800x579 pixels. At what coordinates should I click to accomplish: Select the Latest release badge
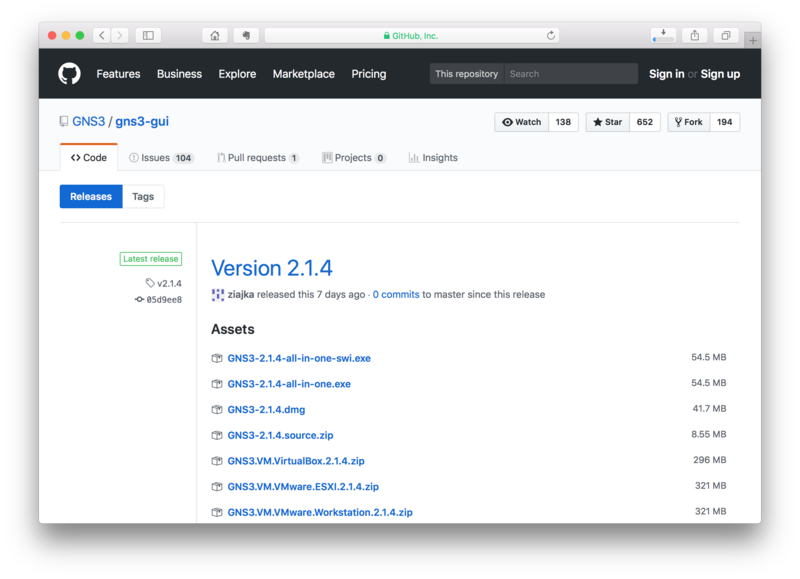151,259
